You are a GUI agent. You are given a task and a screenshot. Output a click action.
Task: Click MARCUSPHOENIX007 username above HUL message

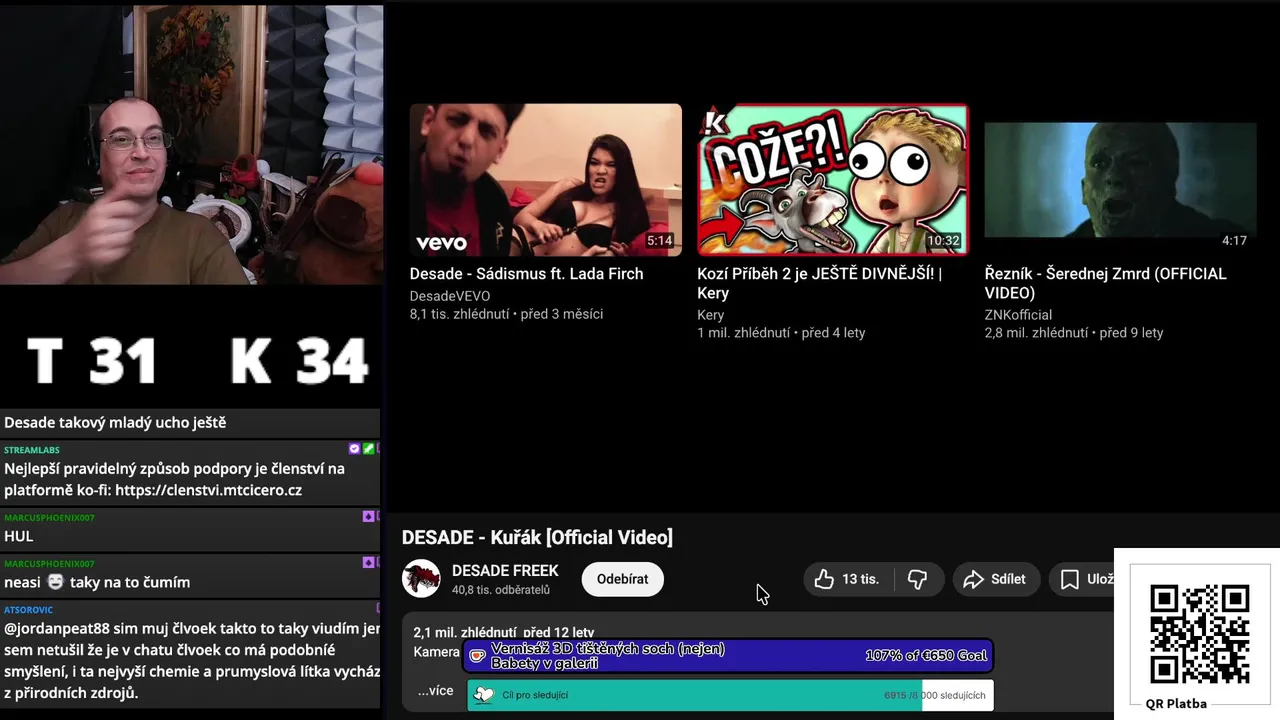click(49, 518)
